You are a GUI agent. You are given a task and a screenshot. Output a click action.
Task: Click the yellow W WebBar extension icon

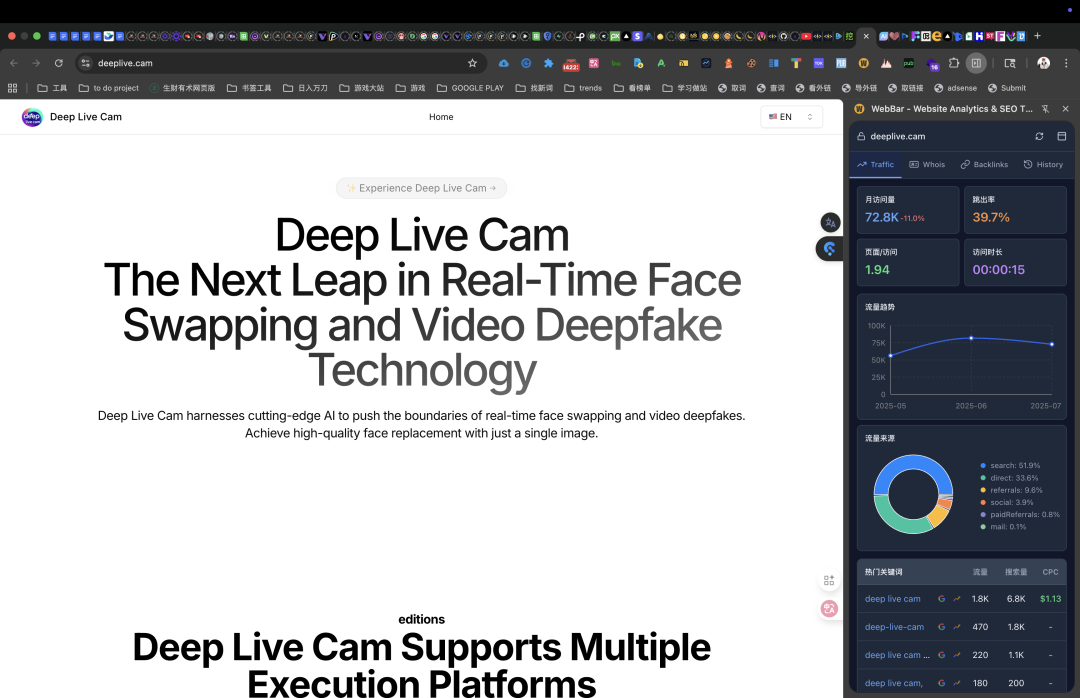863,63
